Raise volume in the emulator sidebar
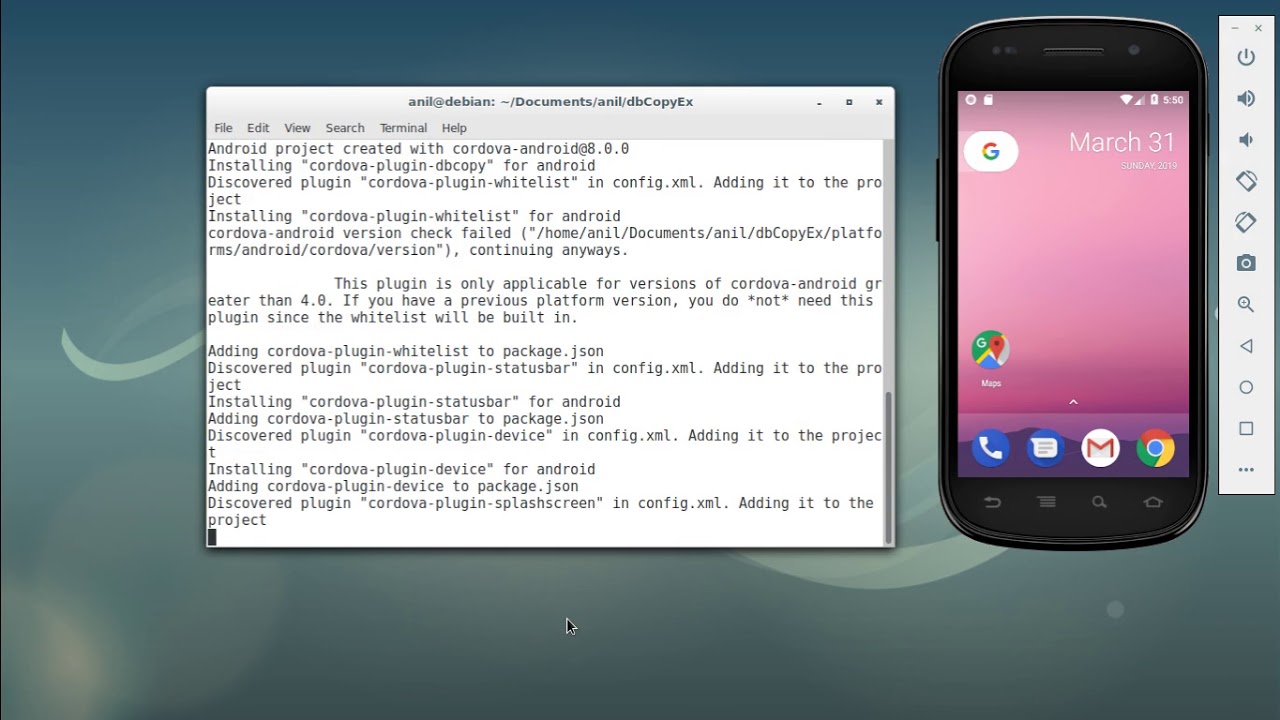This screenshot has width=1280, height=720. point(1246,98)
